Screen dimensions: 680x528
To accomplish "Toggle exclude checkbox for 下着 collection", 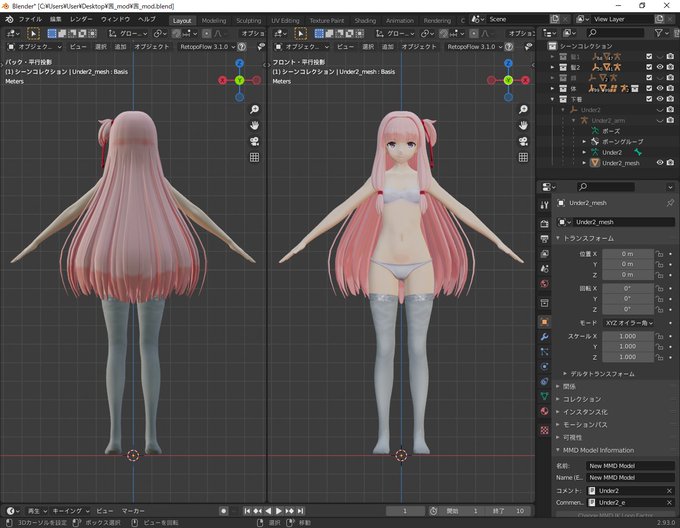I will [649, 99].
